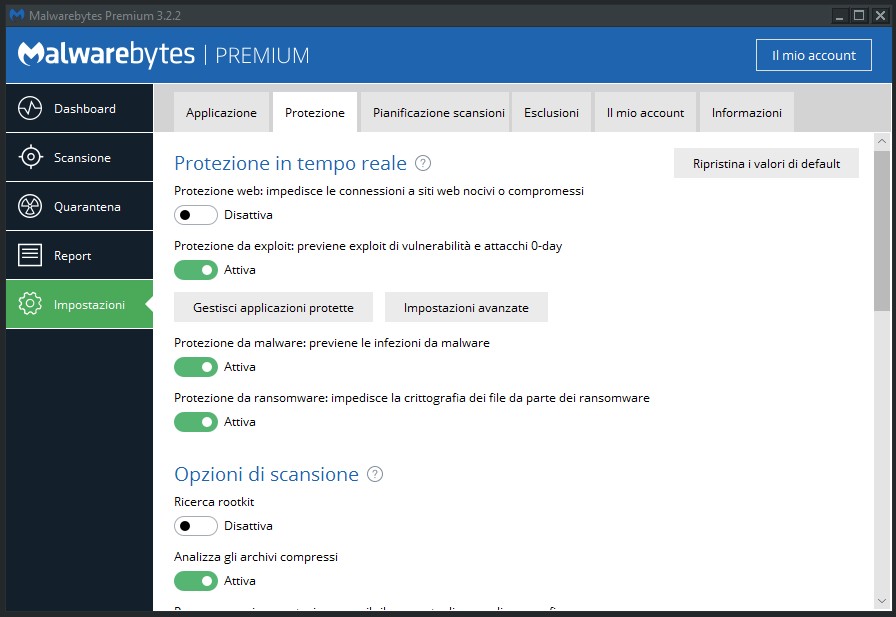Go to the Esclusioni tab

tap(551, 113)
